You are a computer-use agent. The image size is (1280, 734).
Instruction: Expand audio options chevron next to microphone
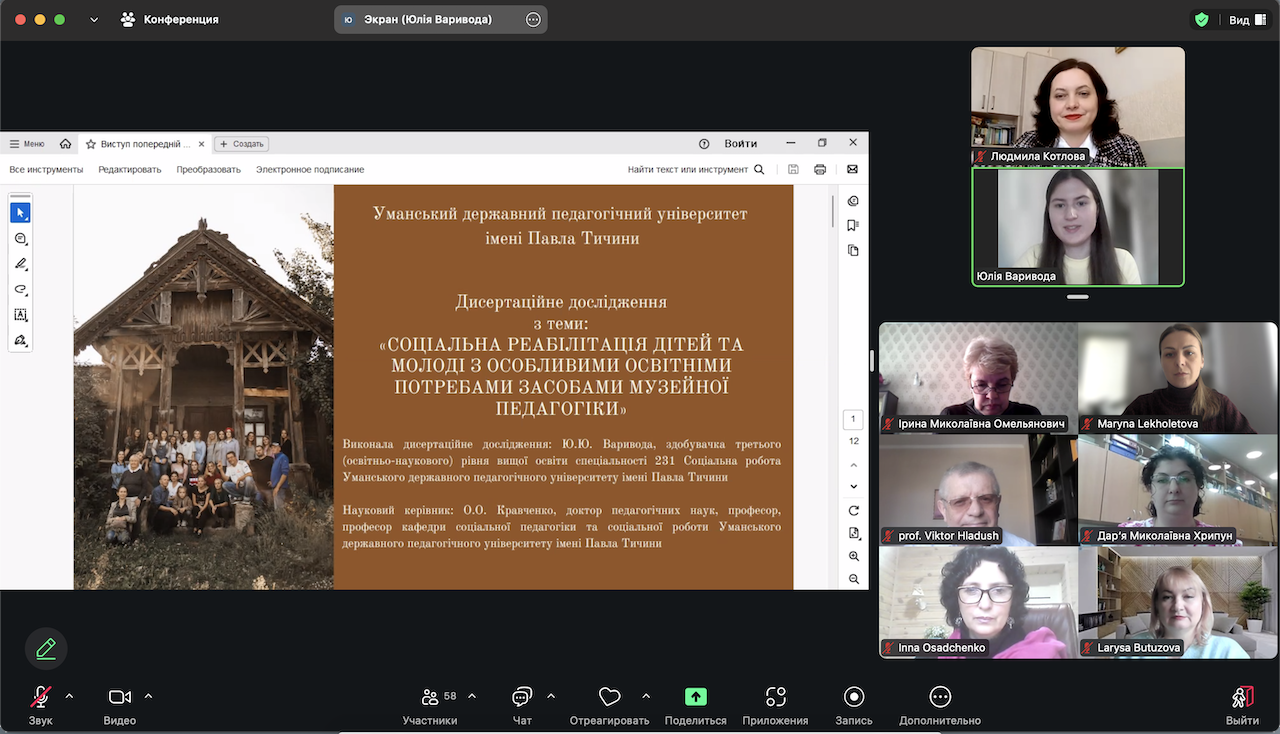pos(69,696)
